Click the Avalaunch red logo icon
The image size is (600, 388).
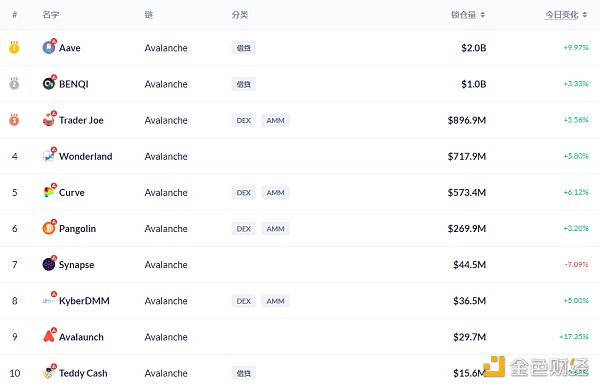pos(49,336)
